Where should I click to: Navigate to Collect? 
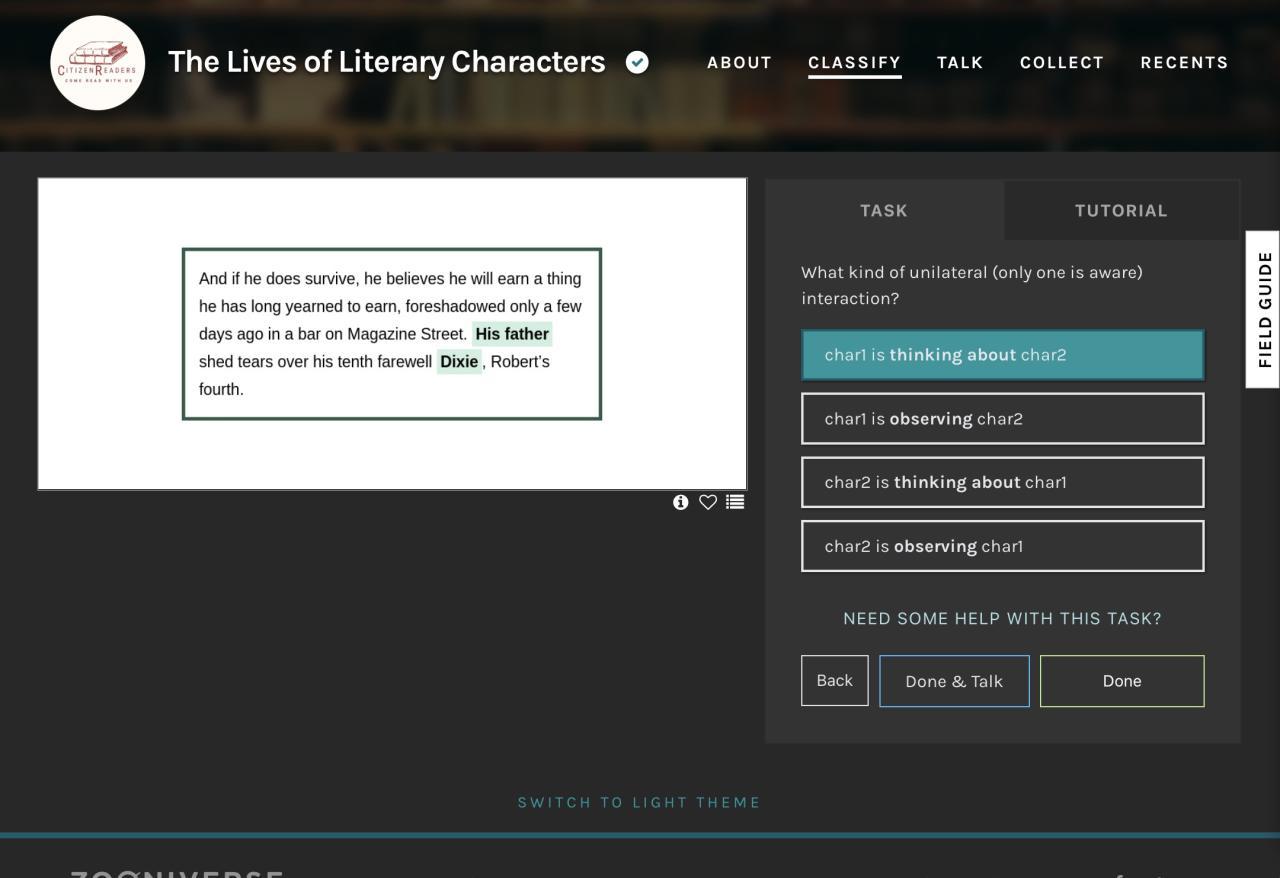coord(1062,62)
